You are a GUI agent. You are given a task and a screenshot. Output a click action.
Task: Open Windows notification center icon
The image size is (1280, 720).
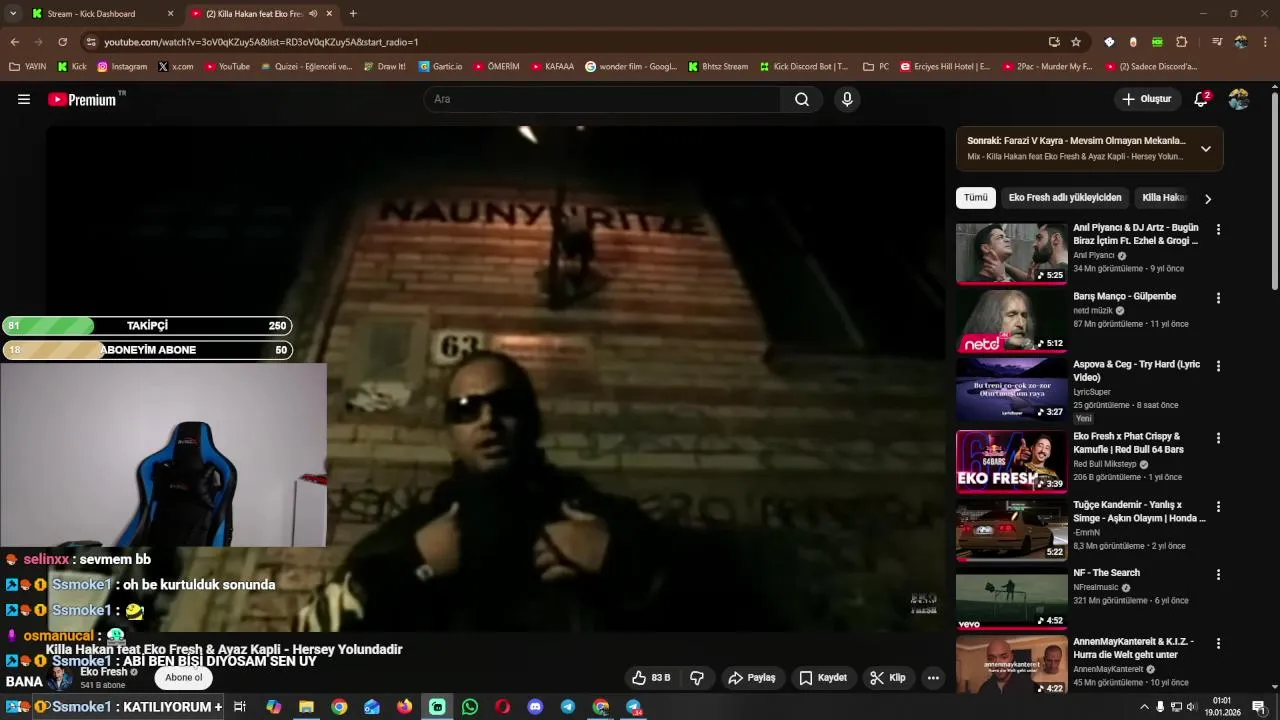(x=1259, y=707)
